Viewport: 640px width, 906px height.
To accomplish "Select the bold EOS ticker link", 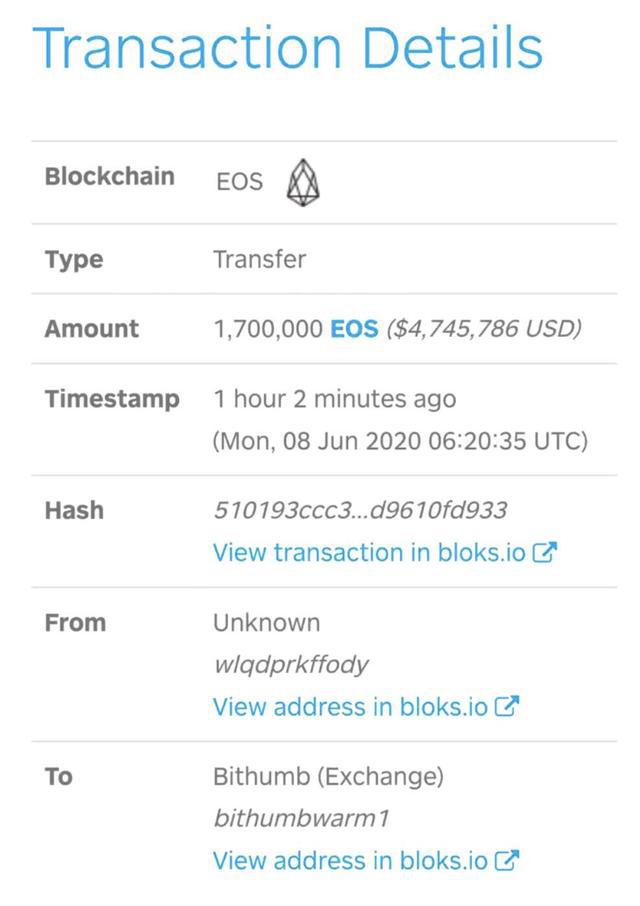I will [353, 328].
